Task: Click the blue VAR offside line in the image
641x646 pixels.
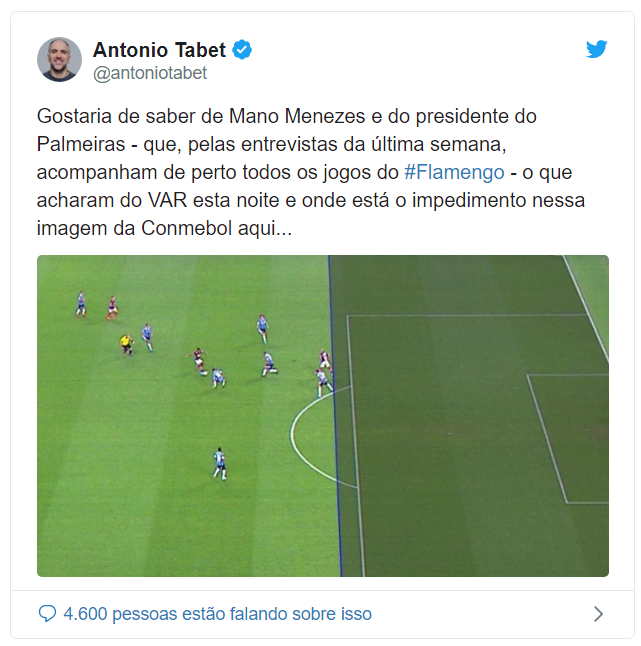Action: [x=335, y=416]
